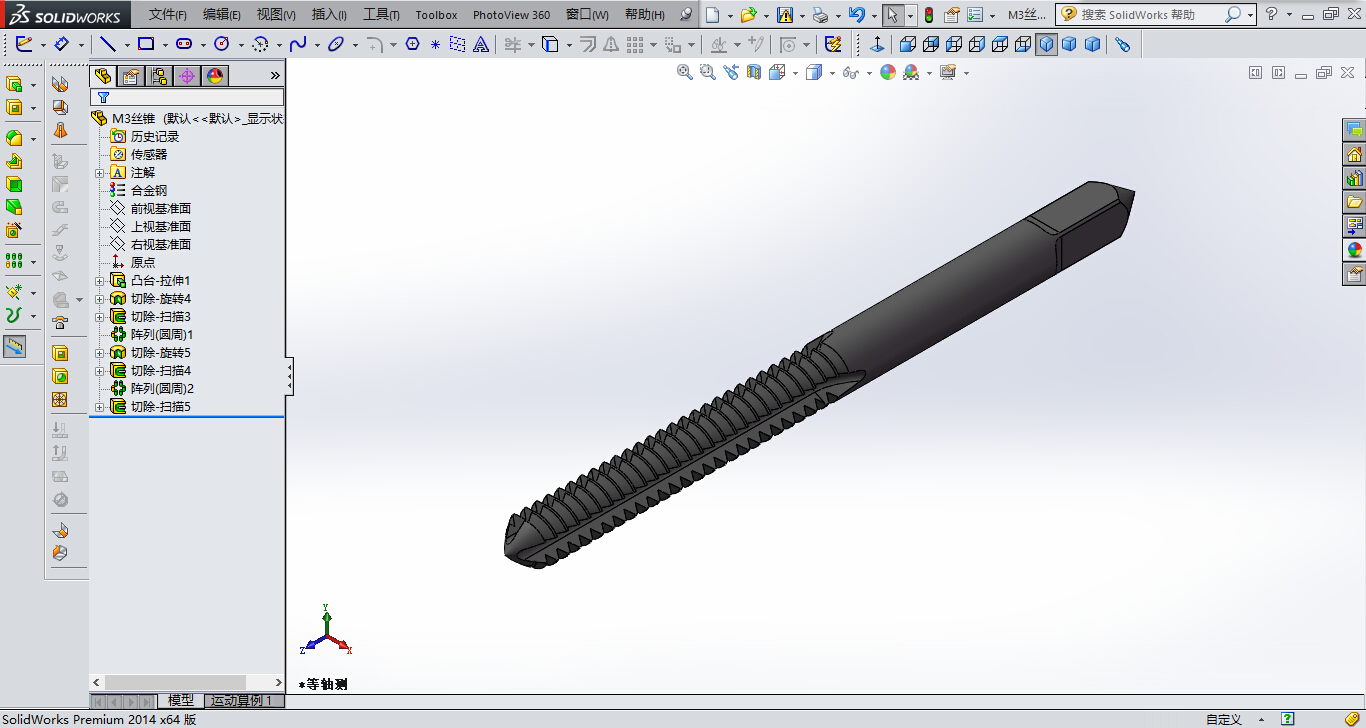1366x728 pixels.
Task: Open the Design Library task pane tab
Action: click(1354, 178)
